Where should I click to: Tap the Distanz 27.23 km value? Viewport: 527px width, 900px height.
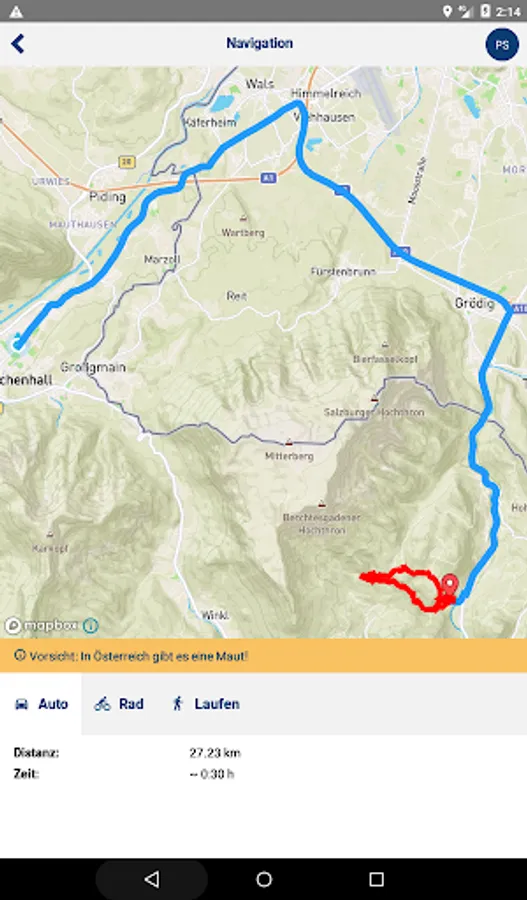[215, 753]
